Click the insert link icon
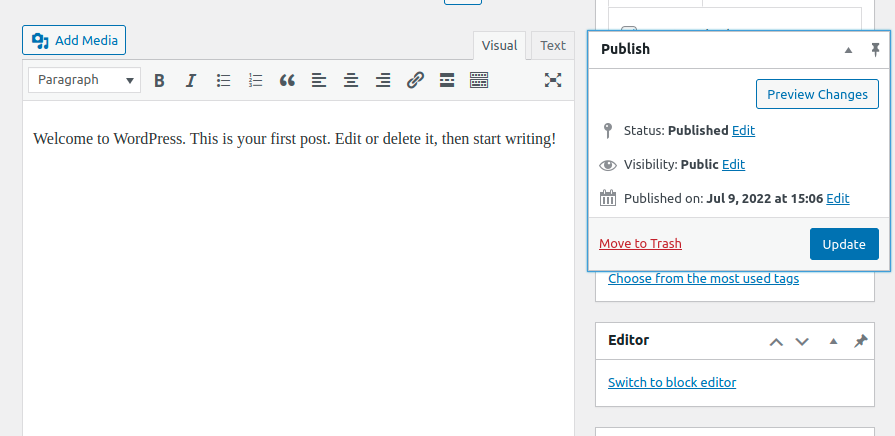This screenshot has height=436, width=895. pos(415,80)
